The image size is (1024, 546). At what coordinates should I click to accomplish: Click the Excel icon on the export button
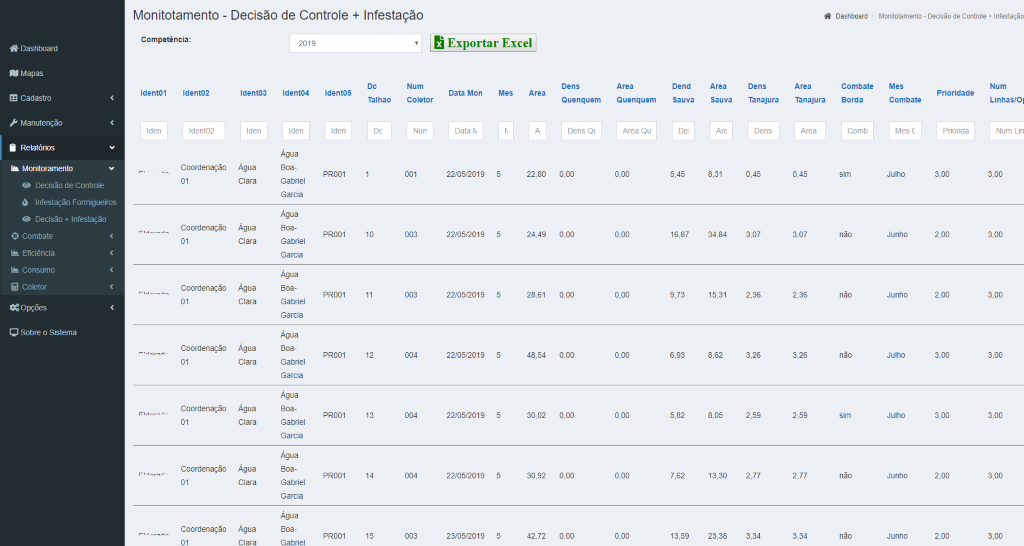pyautogui.click(x=439, y=43)
